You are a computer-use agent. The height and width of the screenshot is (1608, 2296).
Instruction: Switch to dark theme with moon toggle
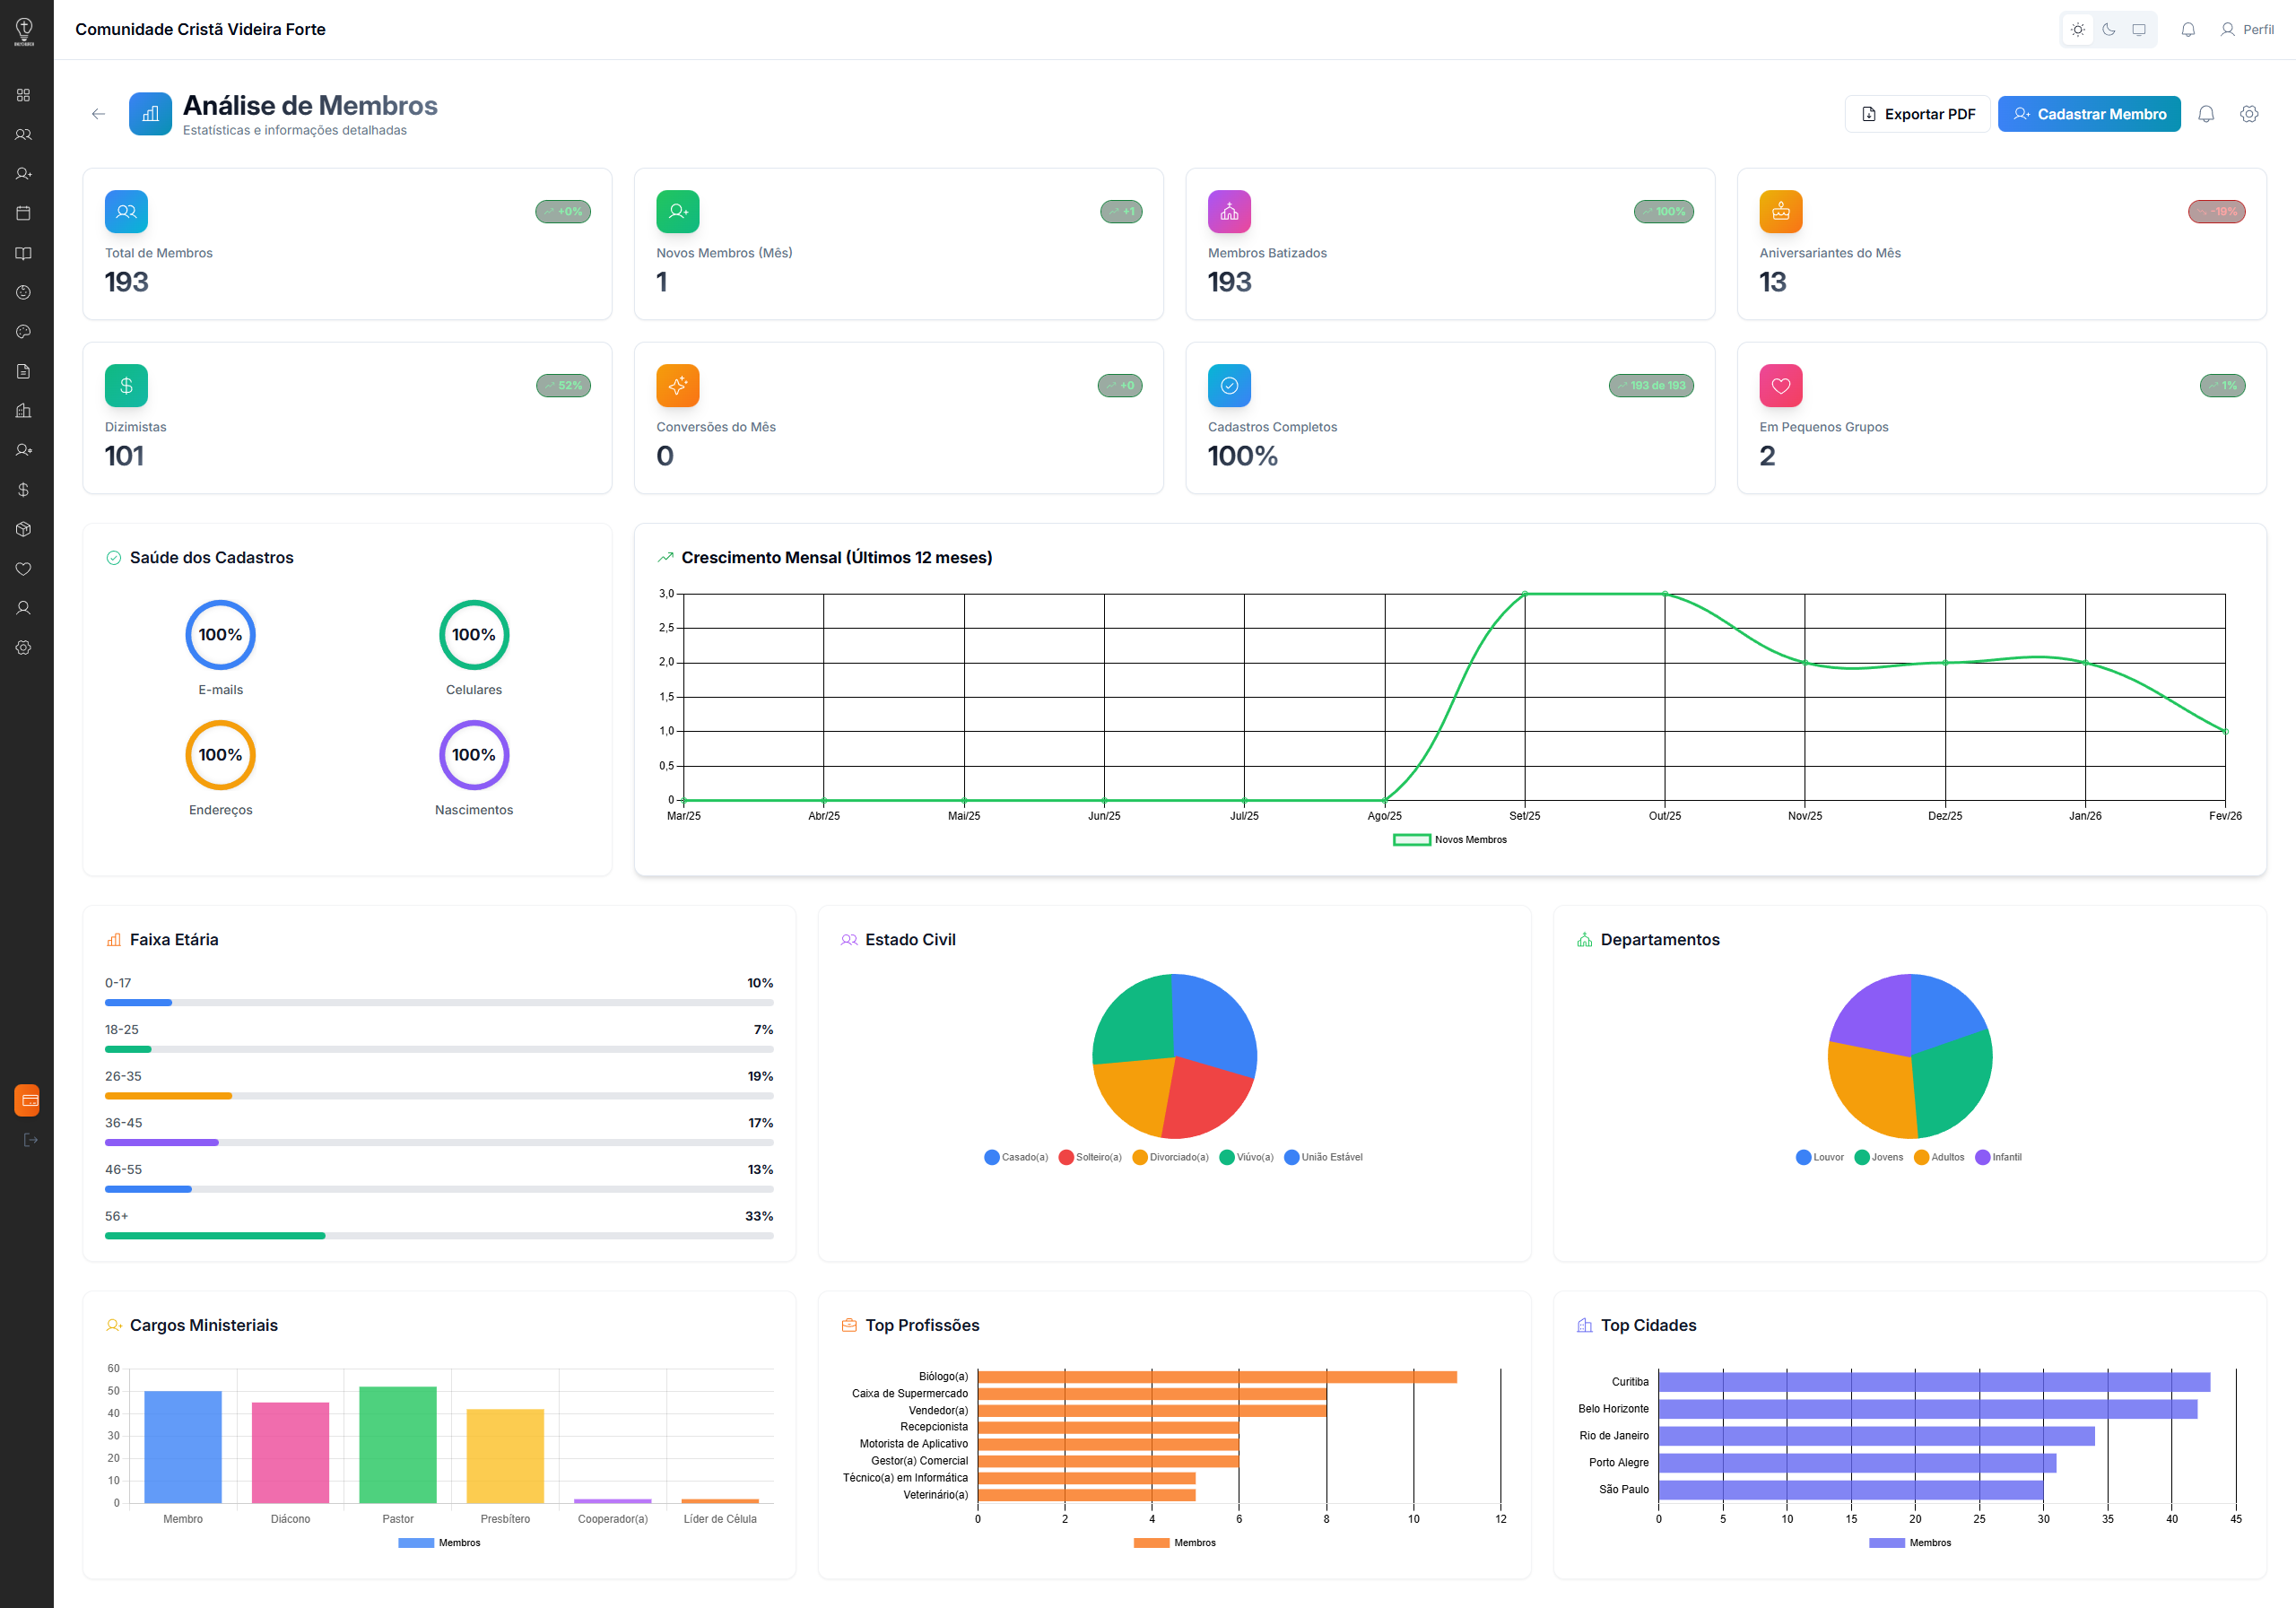tap(2109, 30)
